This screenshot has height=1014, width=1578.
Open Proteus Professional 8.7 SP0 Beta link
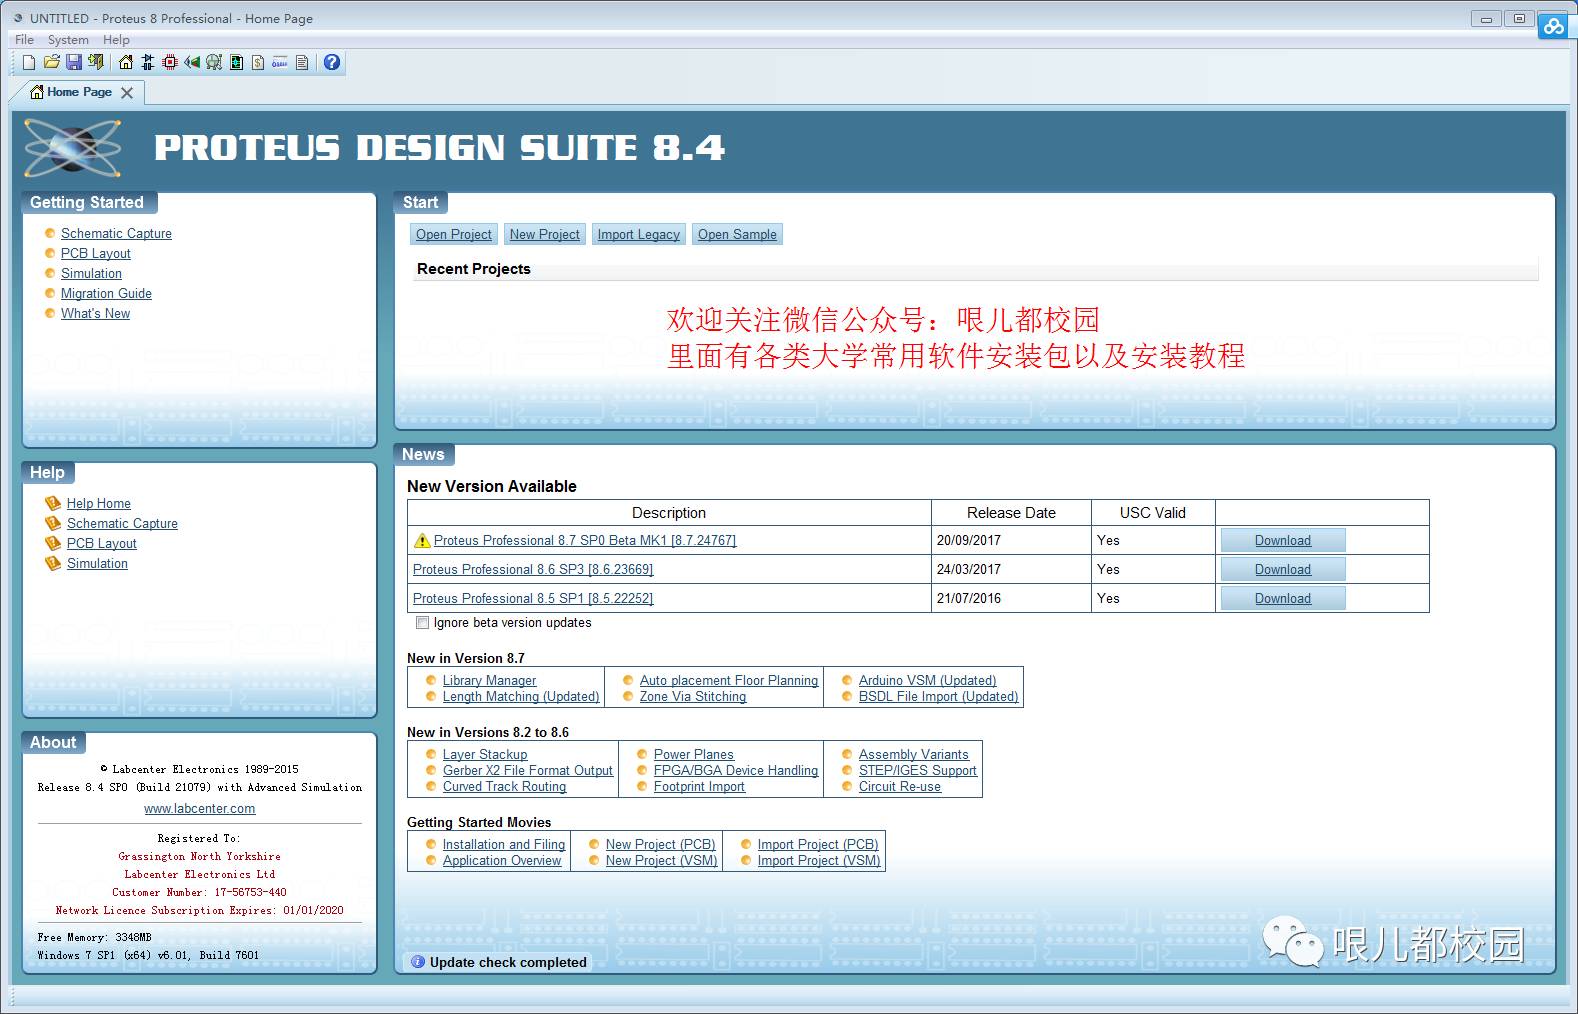coord(585,540)
